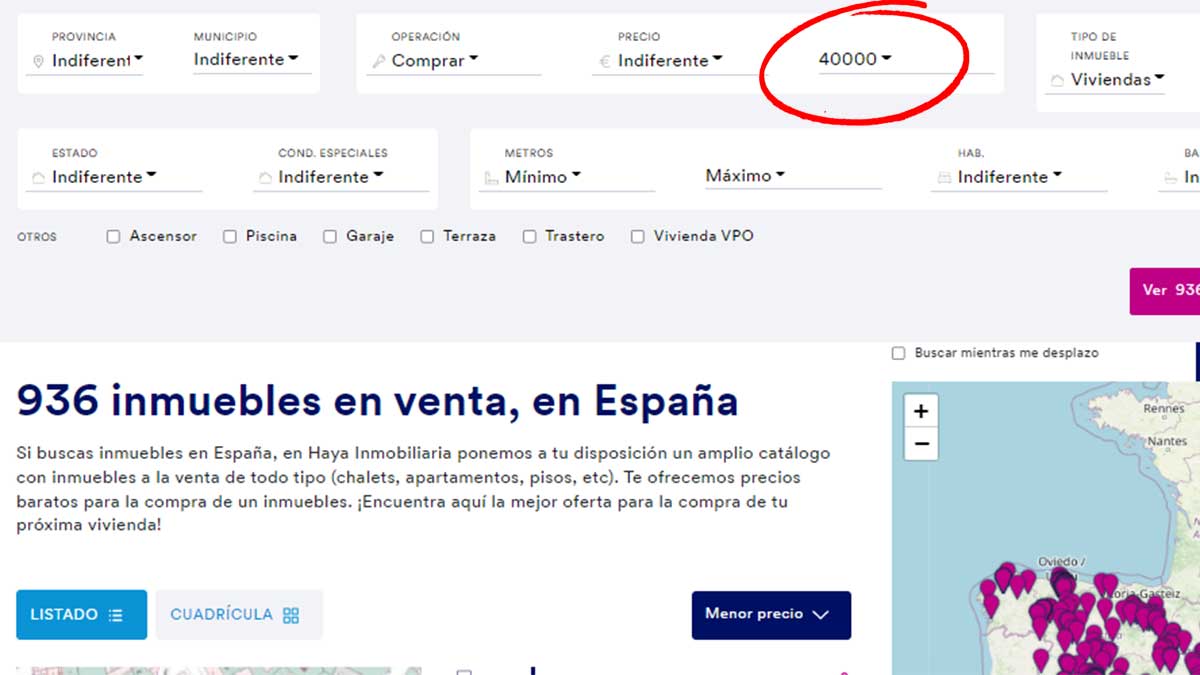The width and height of the screenshot is (1200, 675).
Task: Click the grid icon in Cuadrícula view
Action: click(x=291, y=615)
